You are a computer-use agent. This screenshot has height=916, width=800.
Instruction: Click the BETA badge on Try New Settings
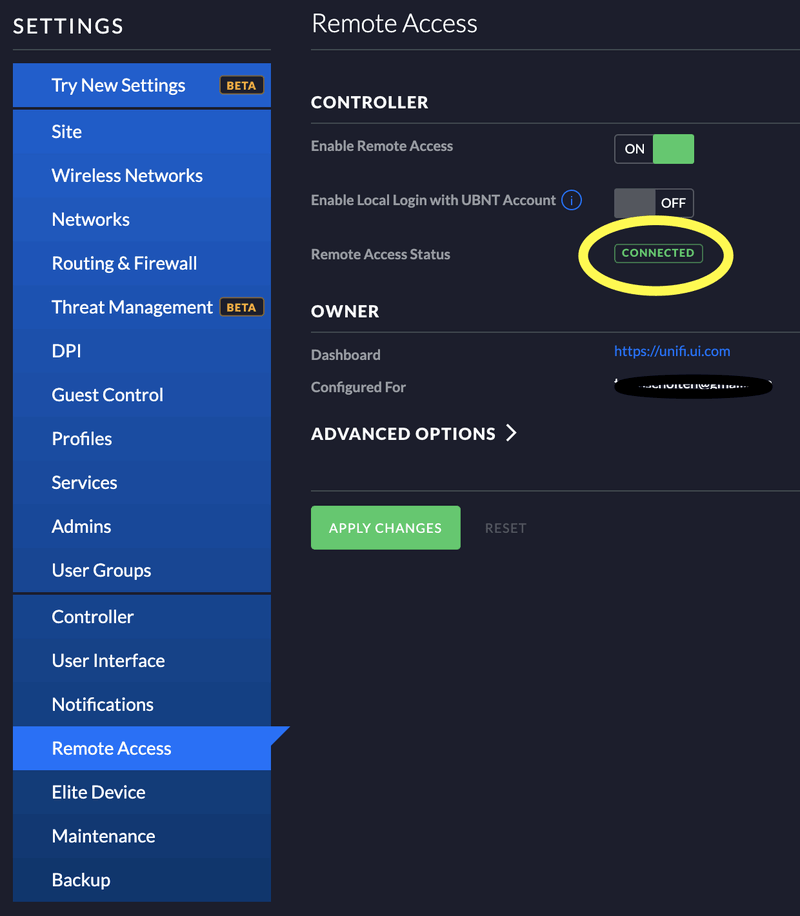(x=241, y=86)
